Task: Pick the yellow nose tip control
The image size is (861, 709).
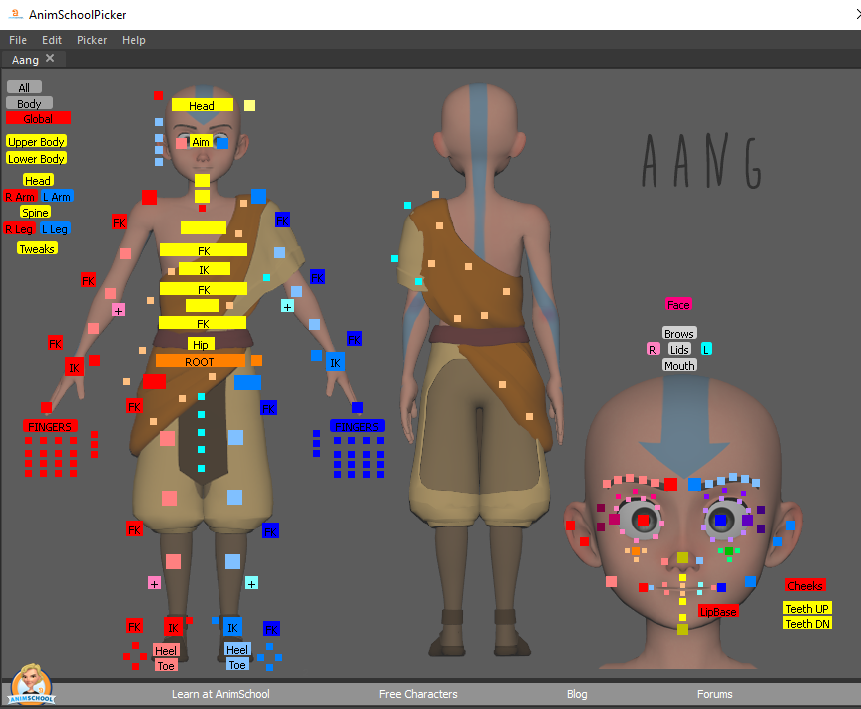Action: click(x=682, y=557)
